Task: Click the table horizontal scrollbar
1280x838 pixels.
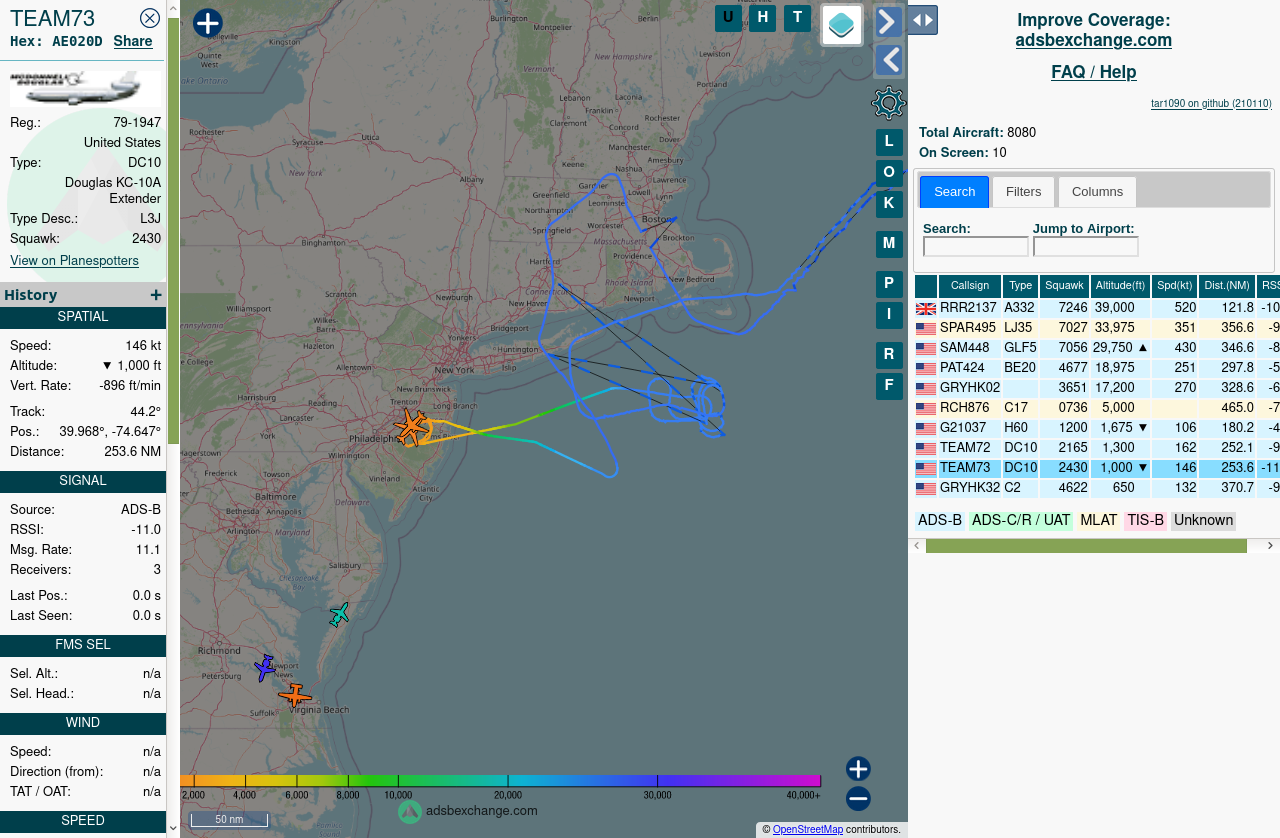Action: [x=1086, y=546]
